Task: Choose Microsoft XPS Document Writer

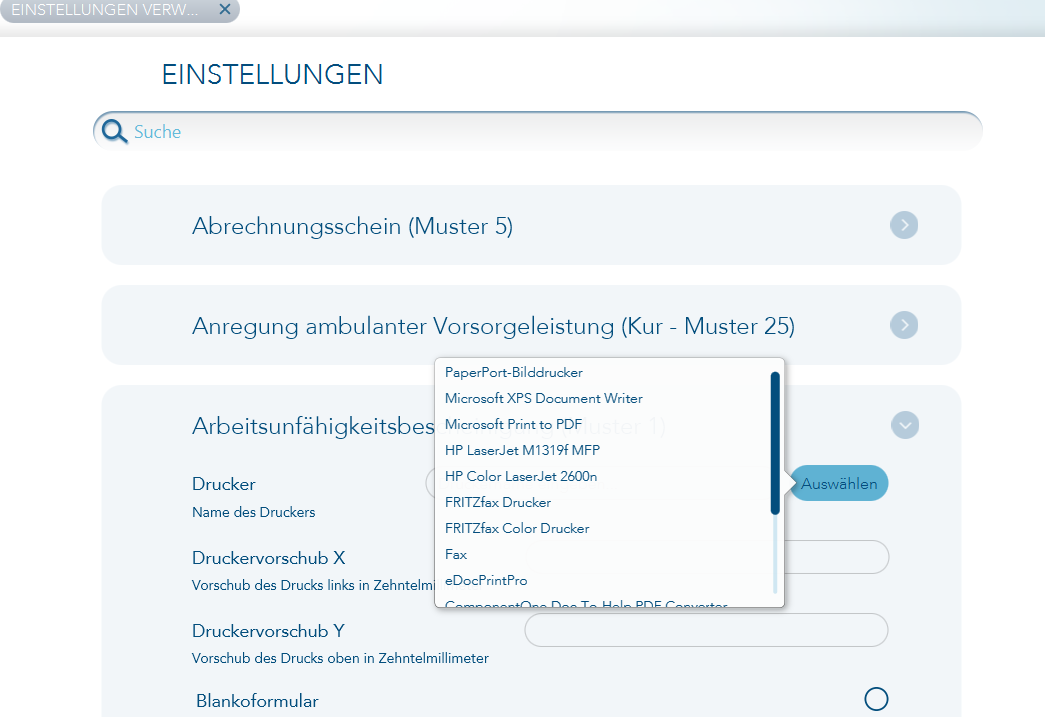Action: point(544,398)
